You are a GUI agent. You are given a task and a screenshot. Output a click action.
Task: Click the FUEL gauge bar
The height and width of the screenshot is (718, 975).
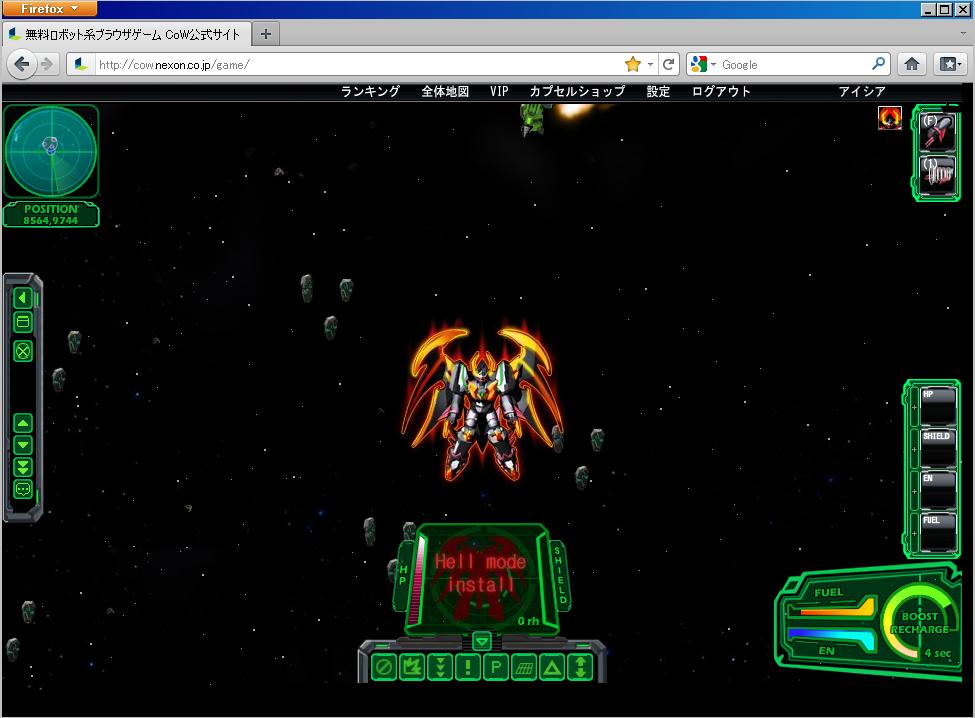832,607
